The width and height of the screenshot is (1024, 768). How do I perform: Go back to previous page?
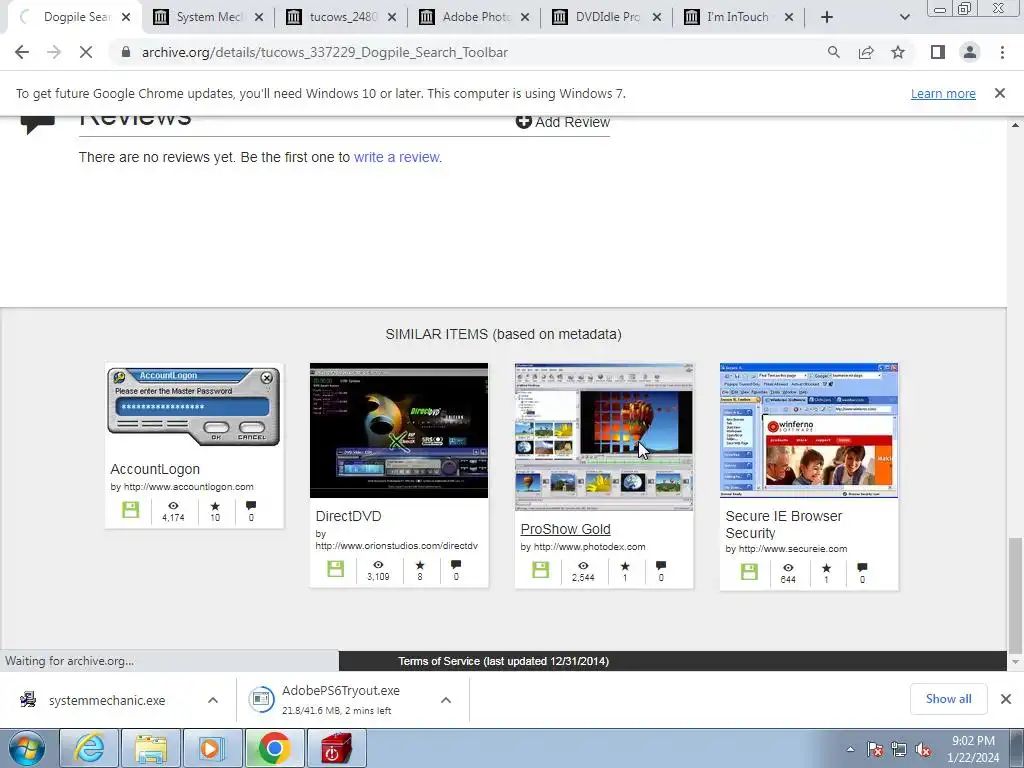pyautogui.click(x=22, y=52)
